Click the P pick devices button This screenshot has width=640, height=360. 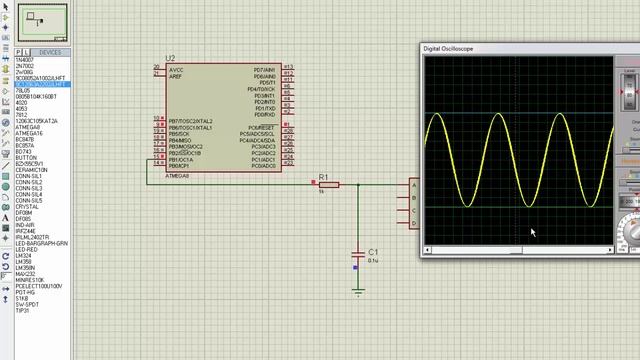(x=18, y=52)
